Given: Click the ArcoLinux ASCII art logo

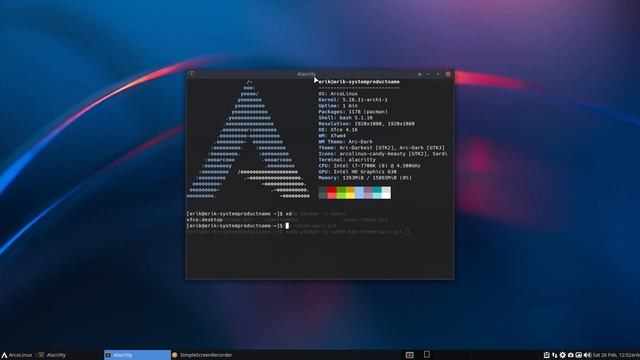Looking at the screenshot, I should click(249, 139).
